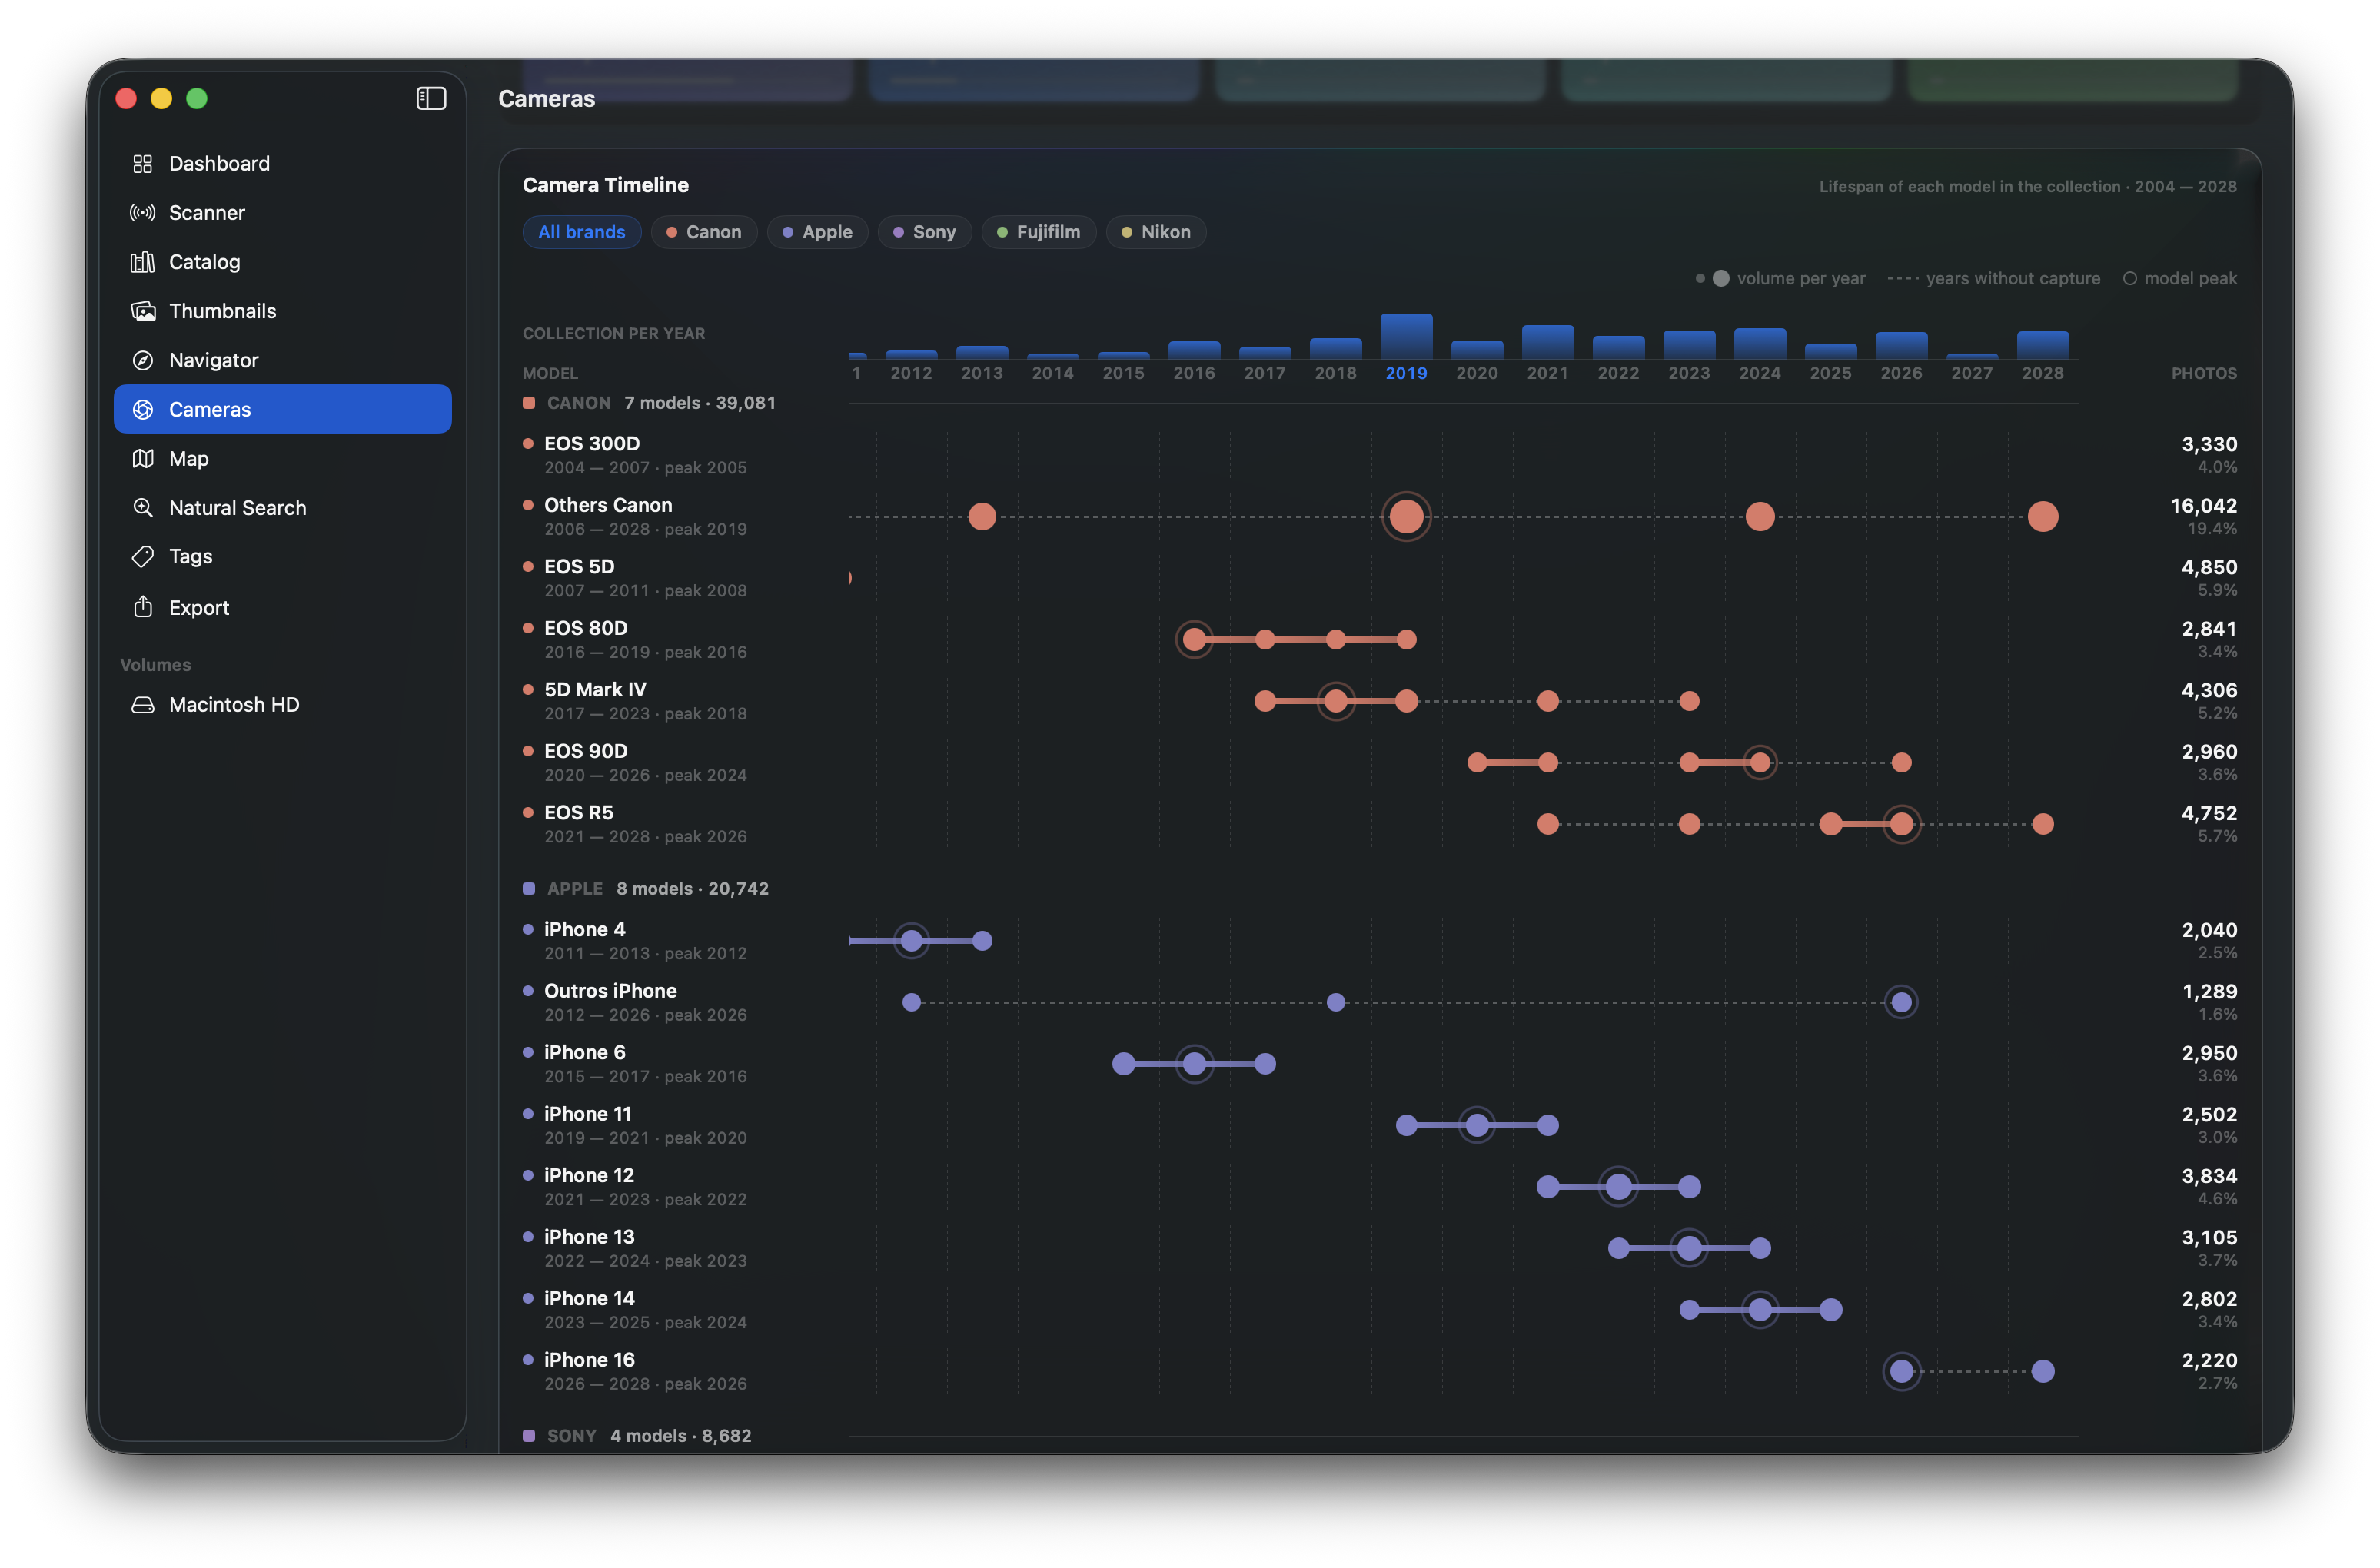Viewport: 2380px width, 1568px height.
Task: Select the All brands filter chip
Action: (x=582, y=232)
